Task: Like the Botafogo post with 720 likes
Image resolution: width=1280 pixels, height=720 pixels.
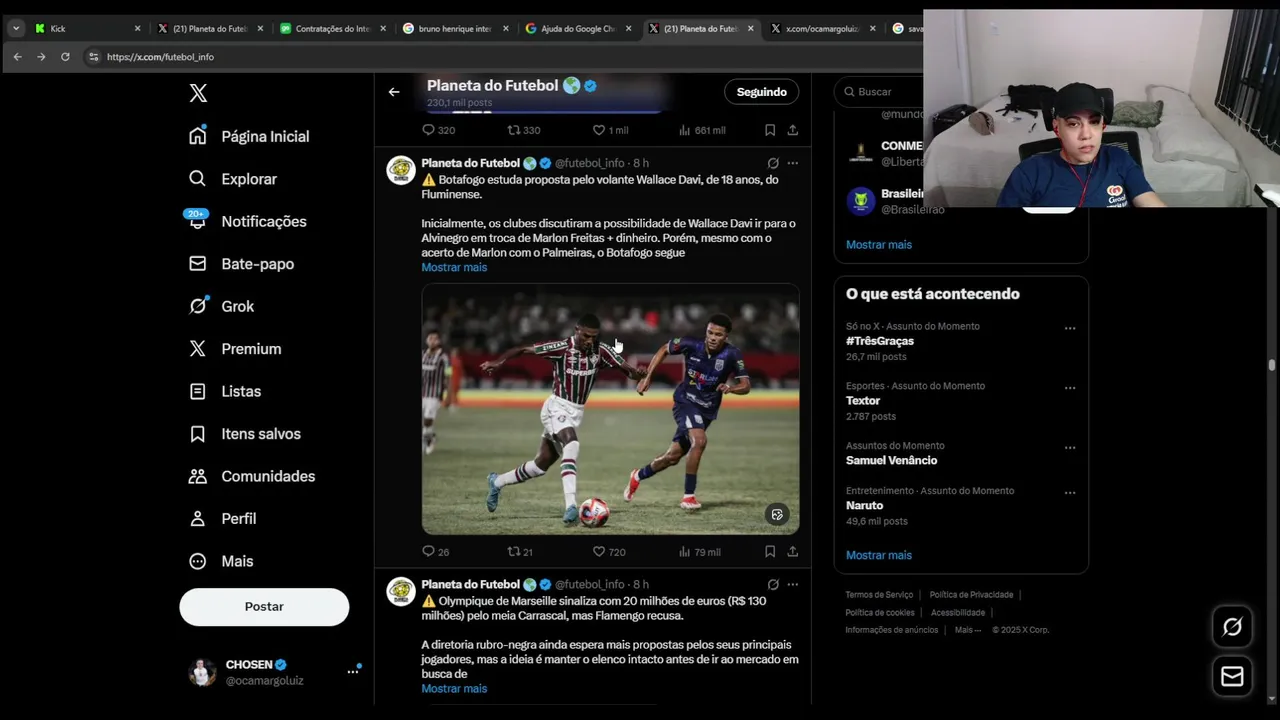Action: 599,551
